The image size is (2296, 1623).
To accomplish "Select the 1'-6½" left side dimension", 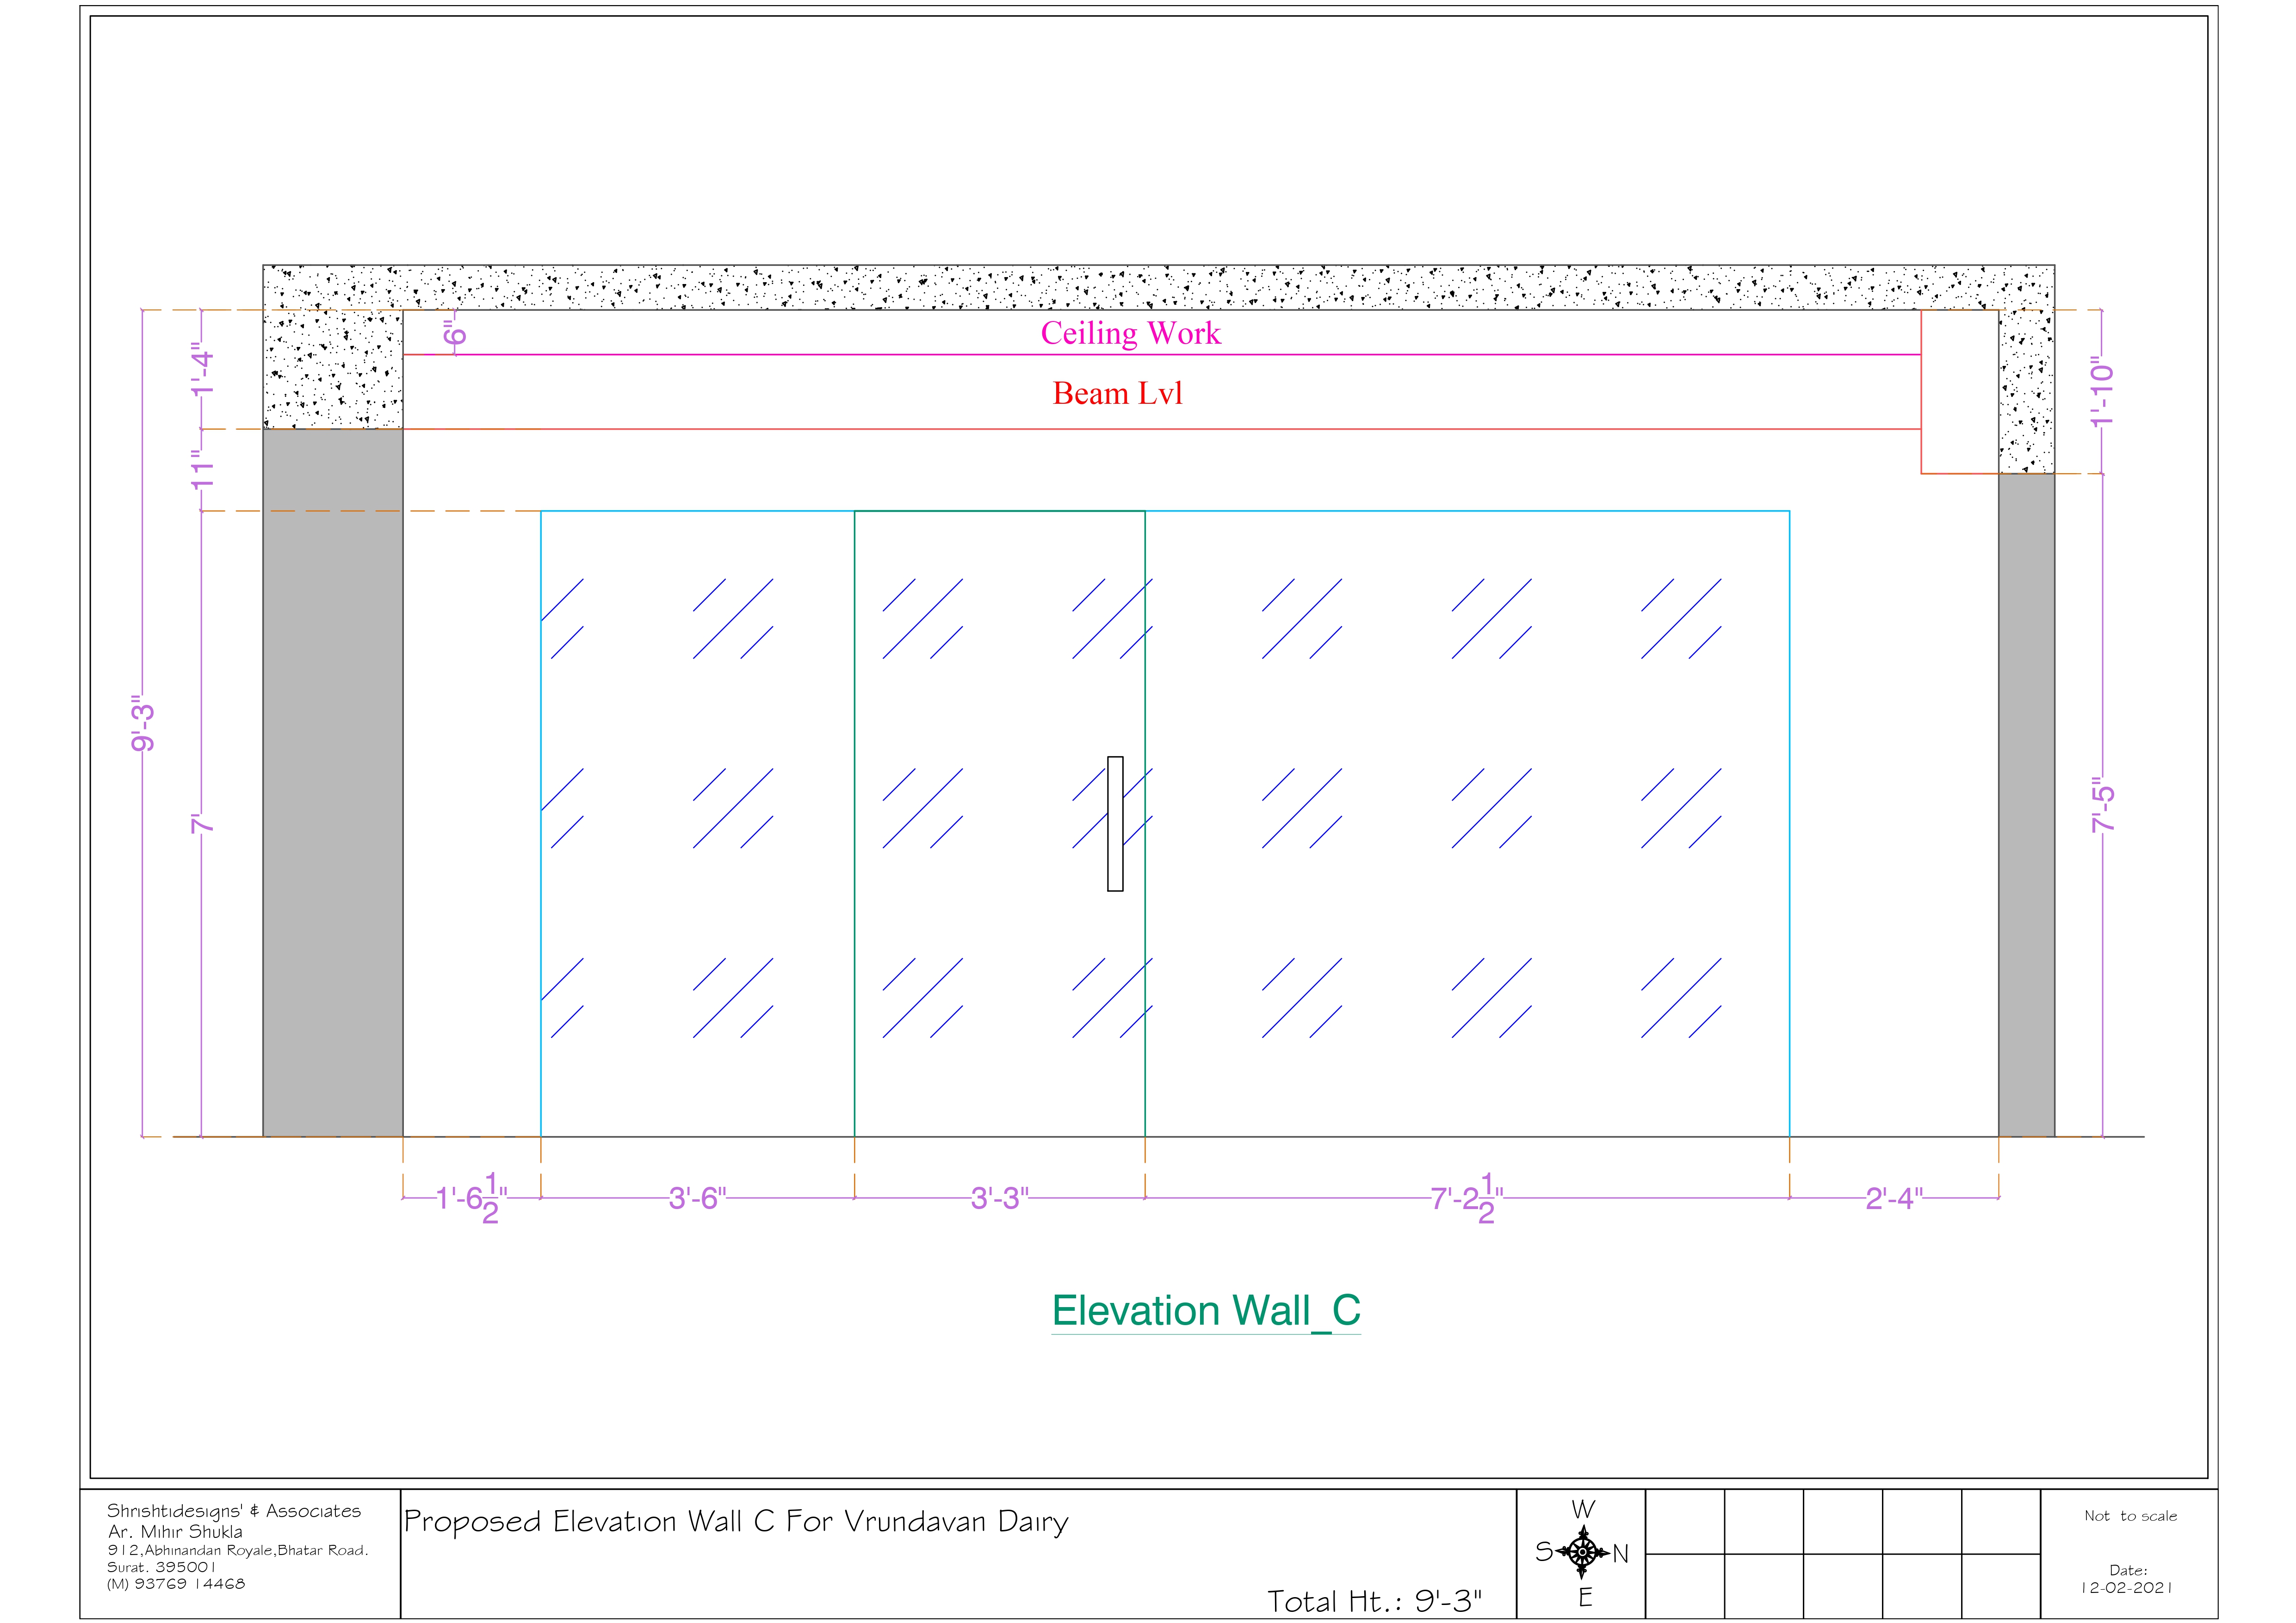I will pos(471,1198).
